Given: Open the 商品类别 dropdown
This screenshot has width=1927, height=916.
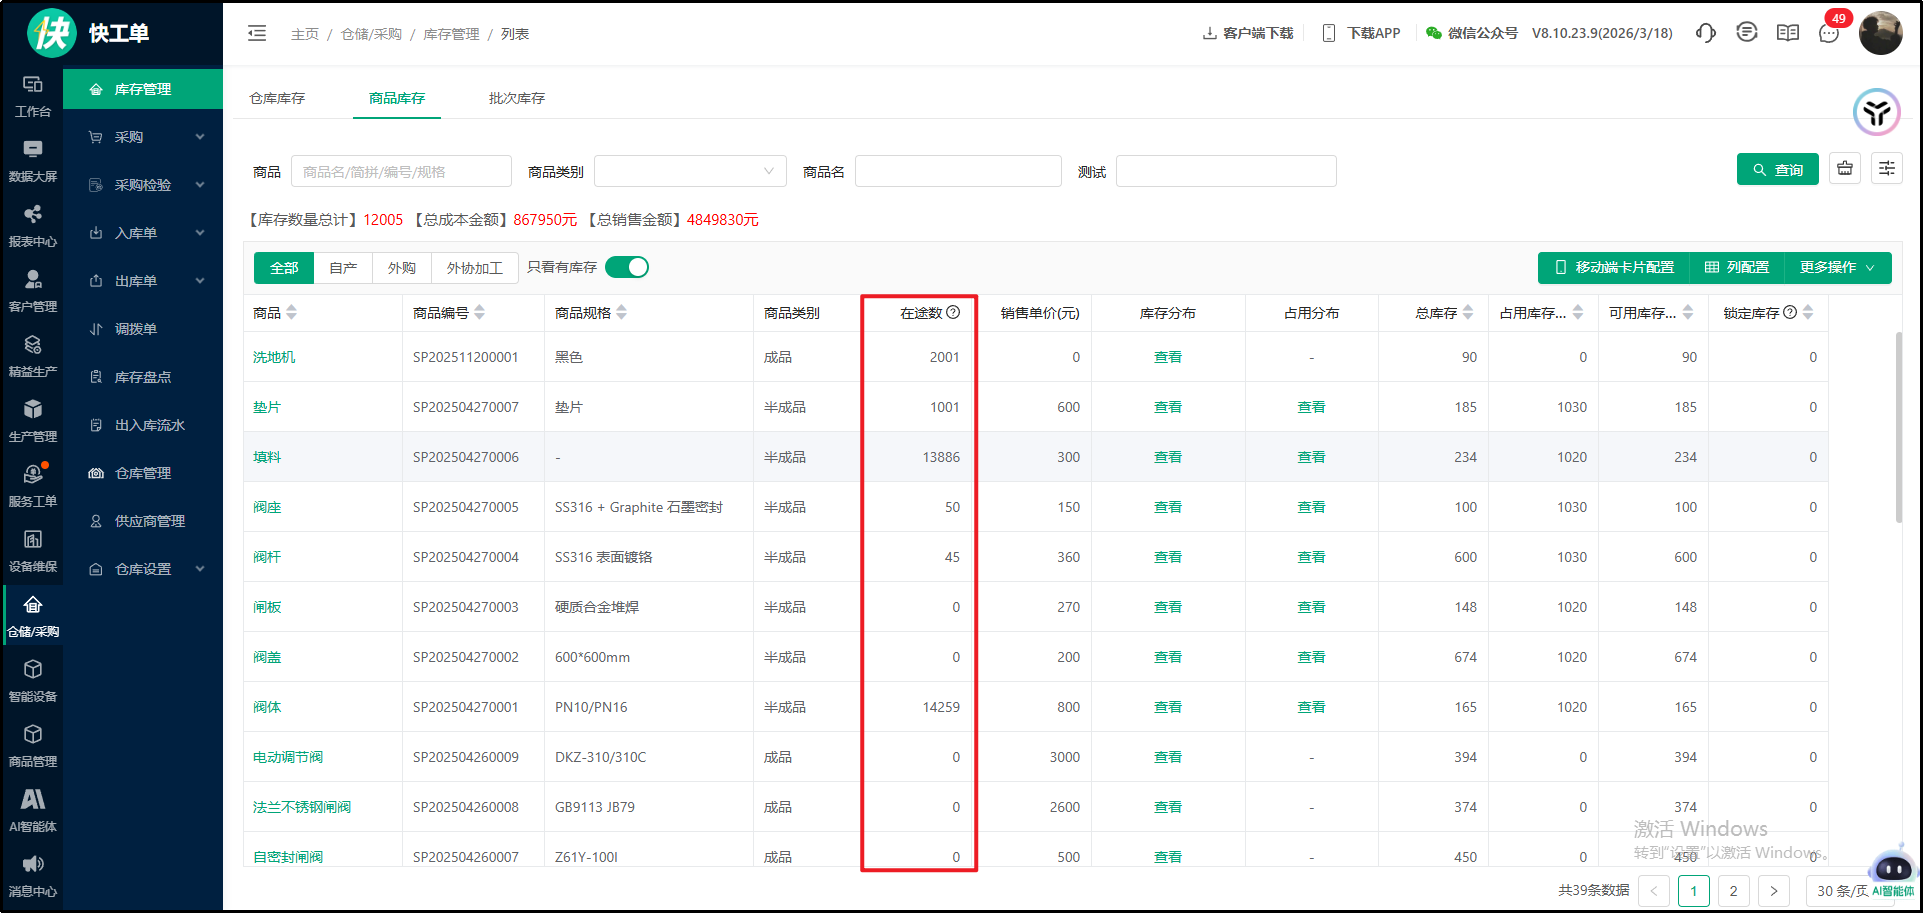Looking at the screenshot, I should pyautogui.click(x=690, y=171).
